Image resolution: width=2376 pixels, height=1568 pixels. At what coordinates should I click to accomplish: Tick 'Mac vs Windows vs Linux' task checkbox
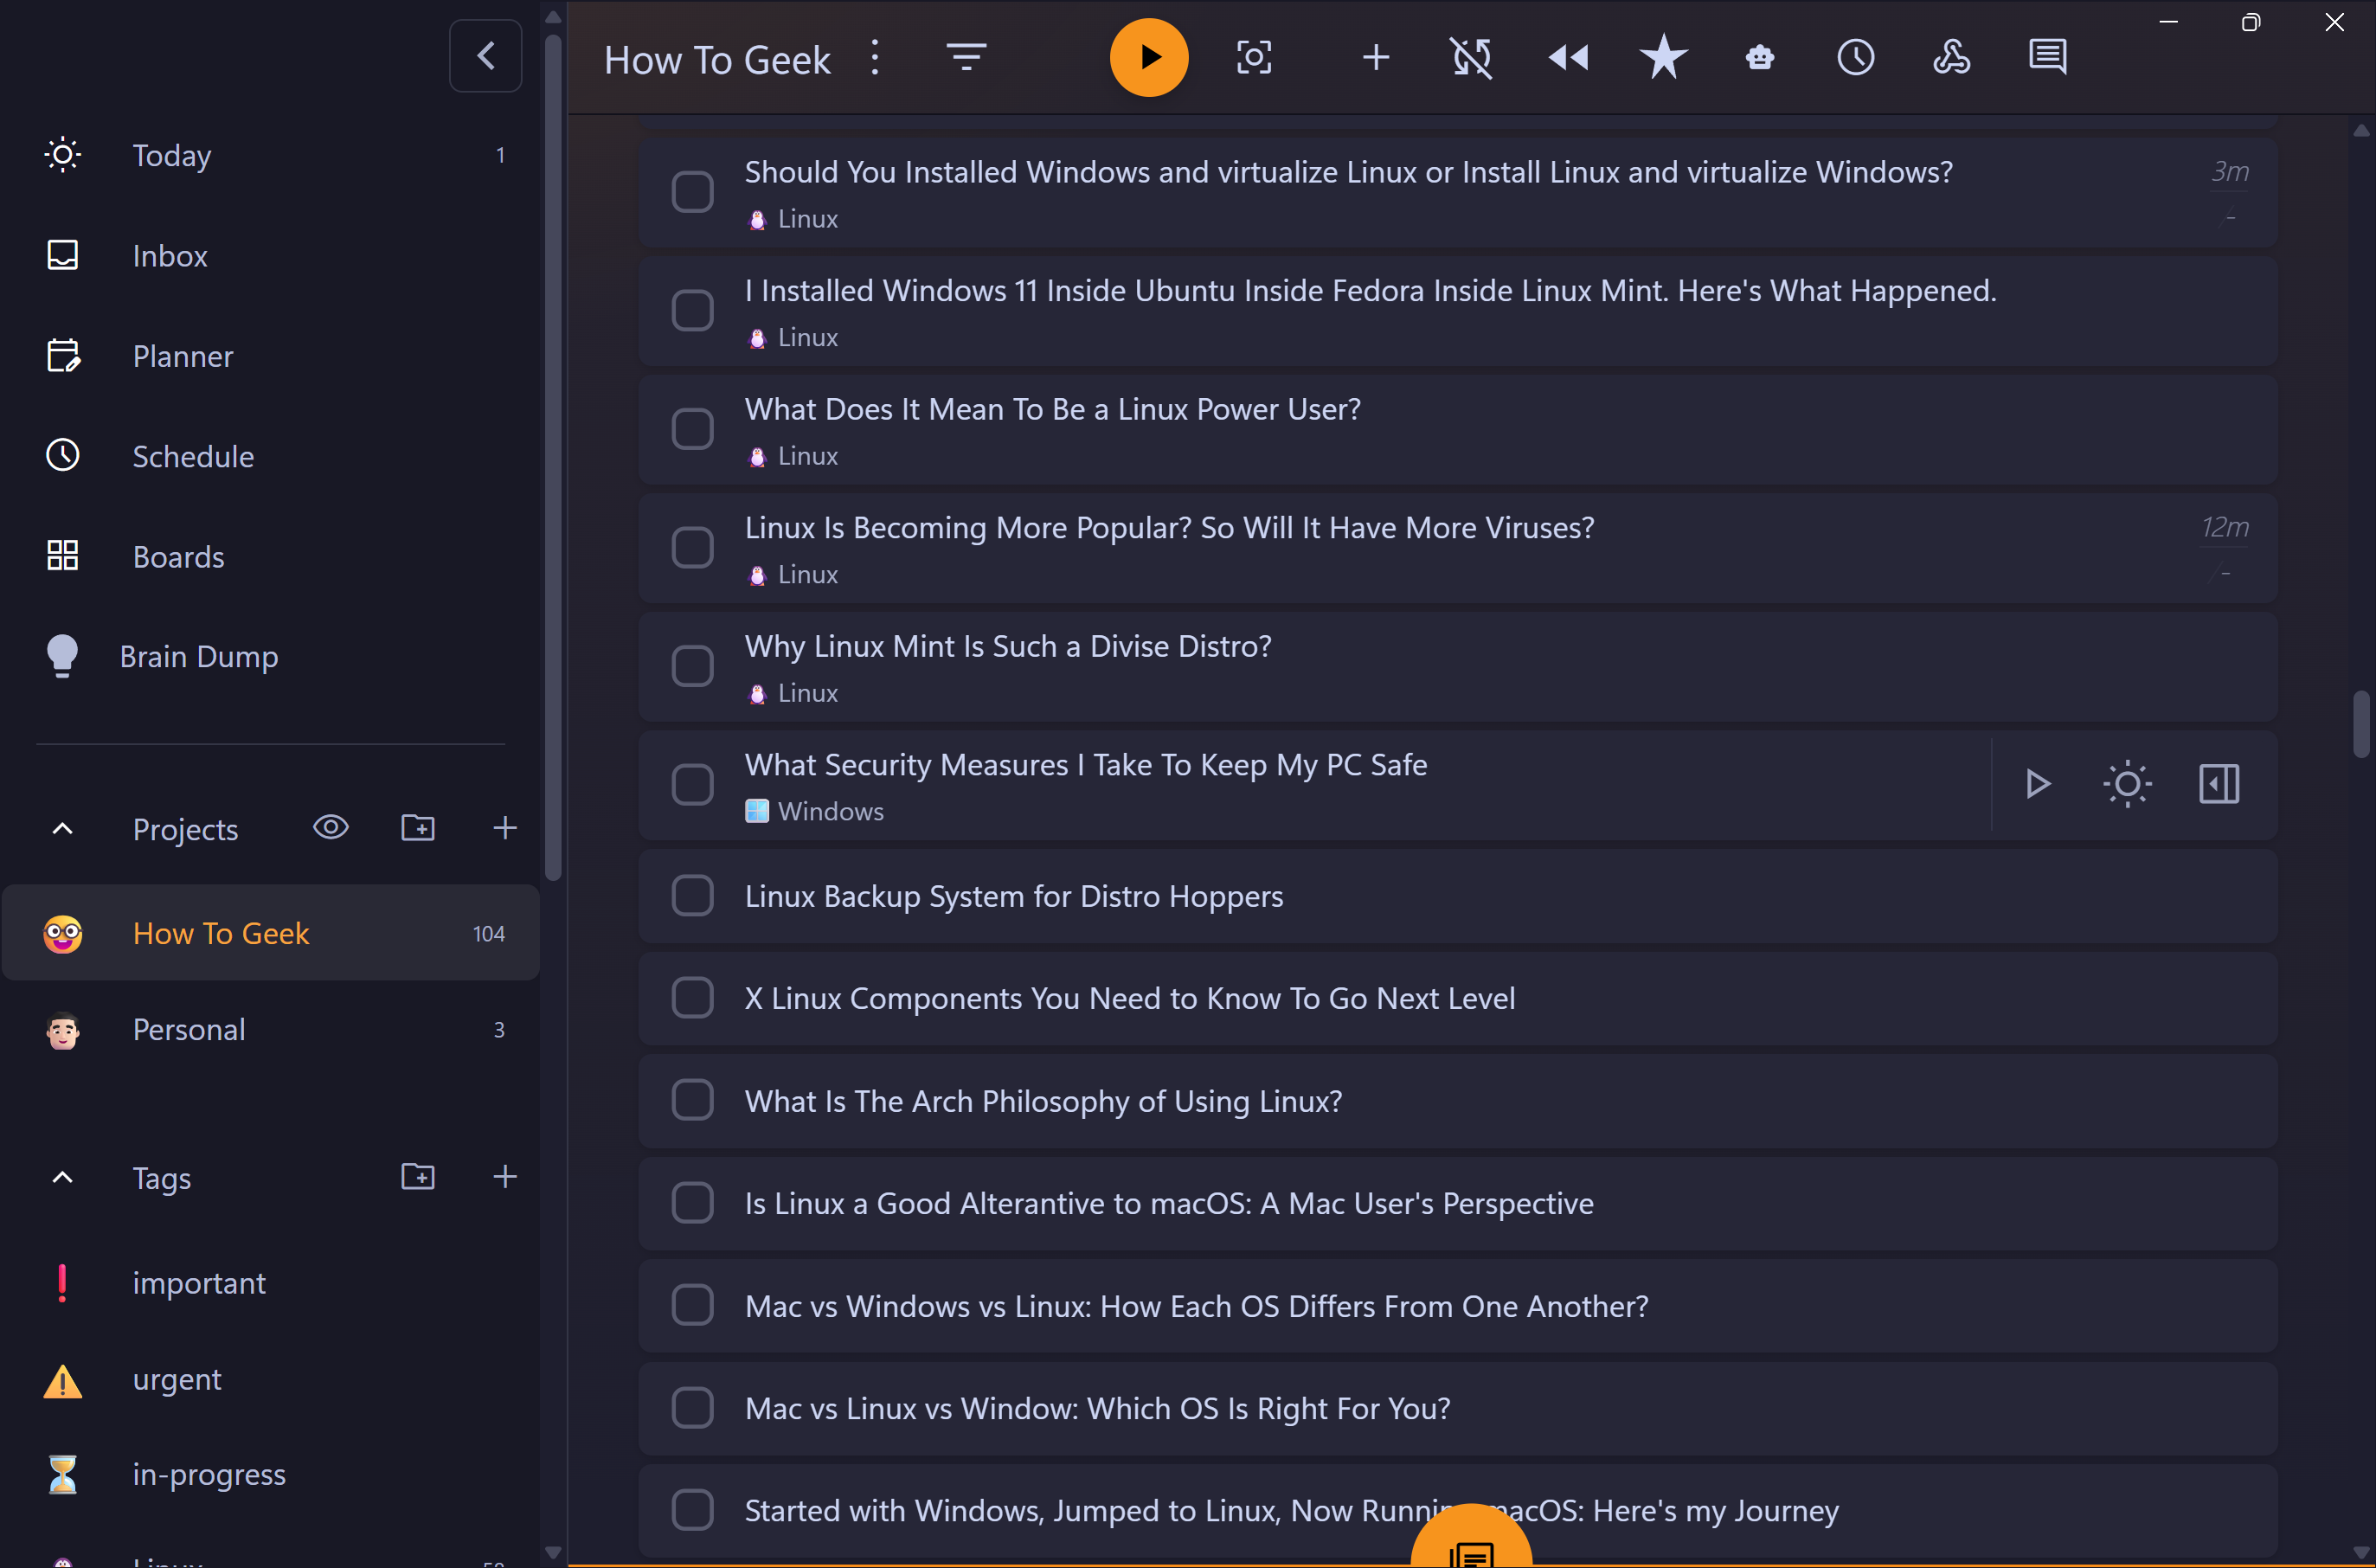692,1306
